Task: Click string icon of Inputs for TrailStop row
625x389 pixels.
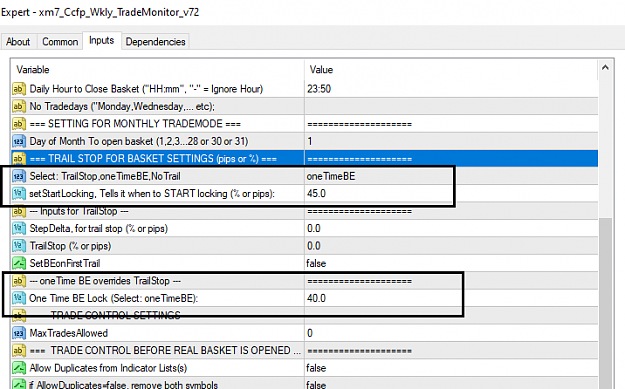Action: click(x=19, y=211)
